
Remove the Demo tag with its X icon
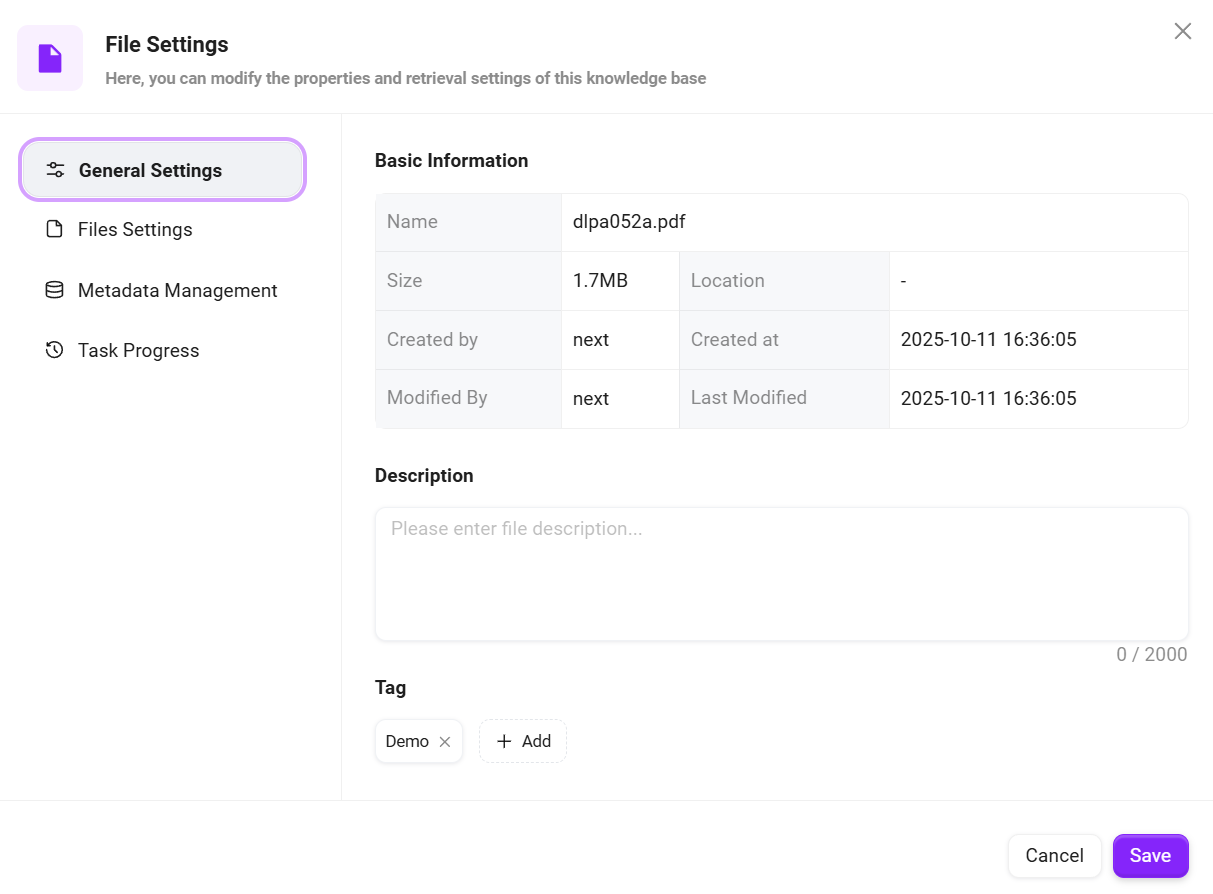pos(445,742)
